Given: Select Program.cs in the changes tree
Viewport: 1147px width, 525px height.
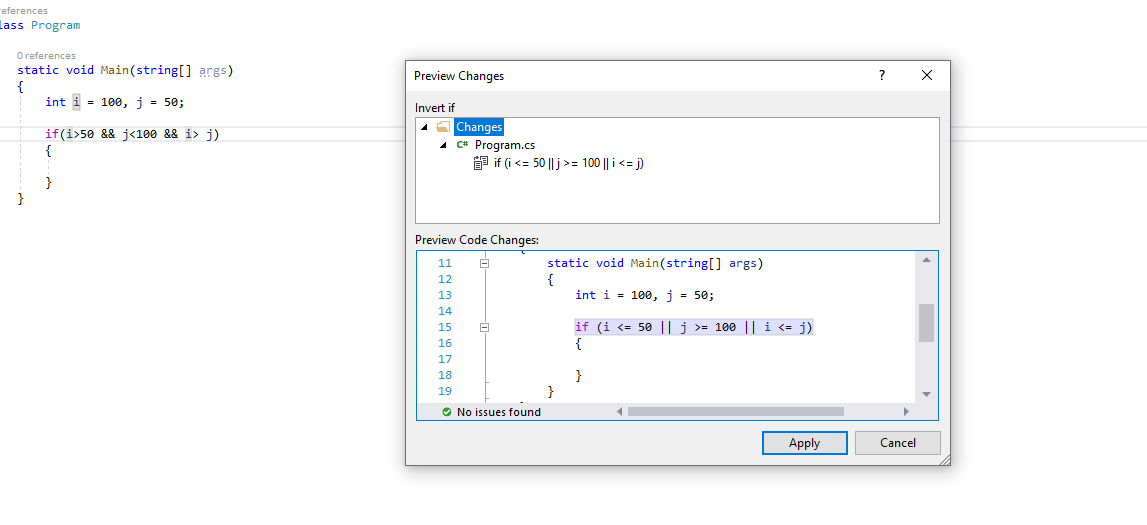Looking at the screenshot, I should point(505,145).
